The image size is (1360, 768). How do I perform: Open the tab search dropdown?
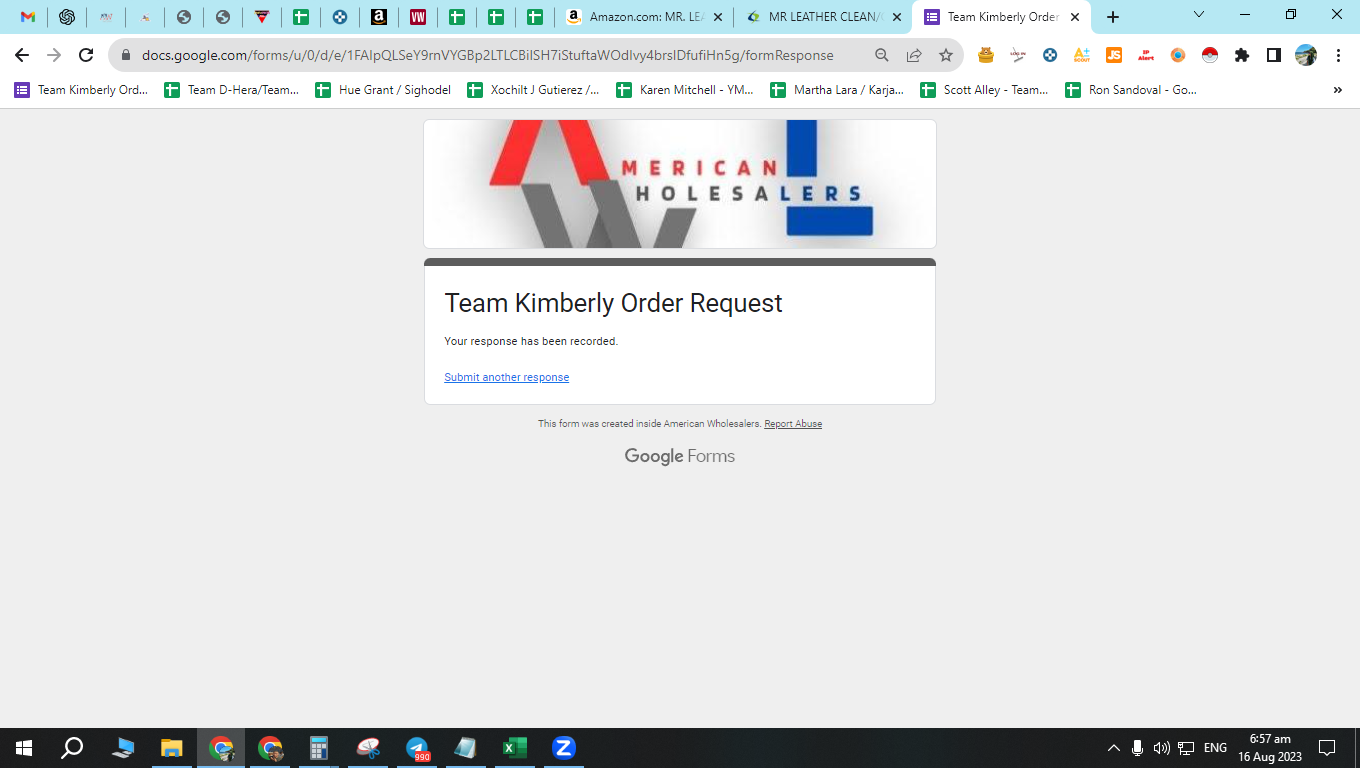click(1199, 15)
